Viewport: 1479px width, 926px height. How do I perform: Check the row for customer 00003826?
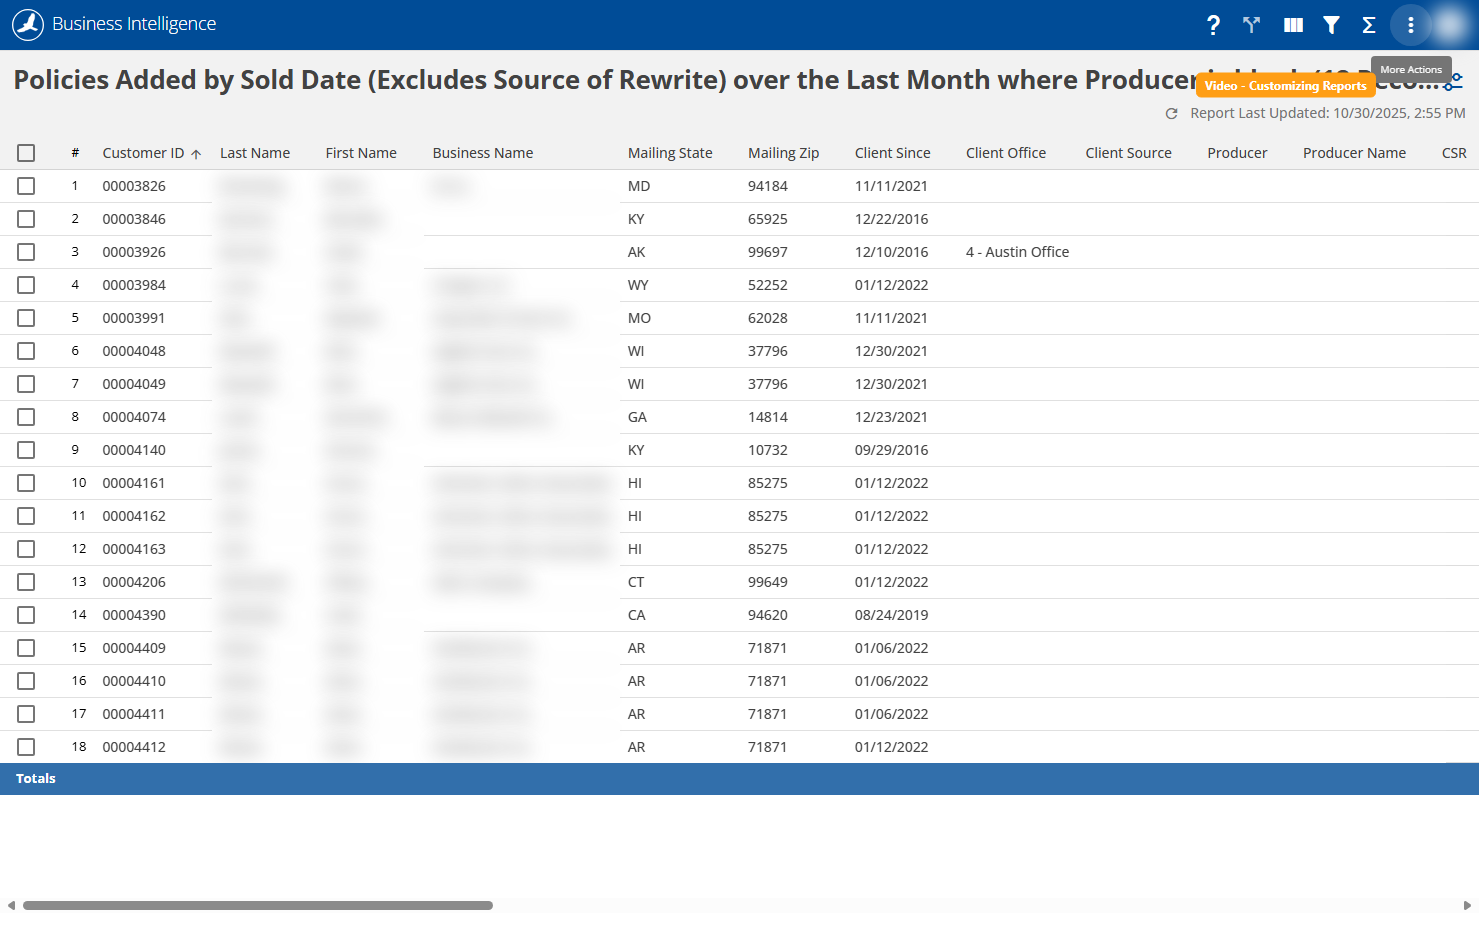point(26,186)
